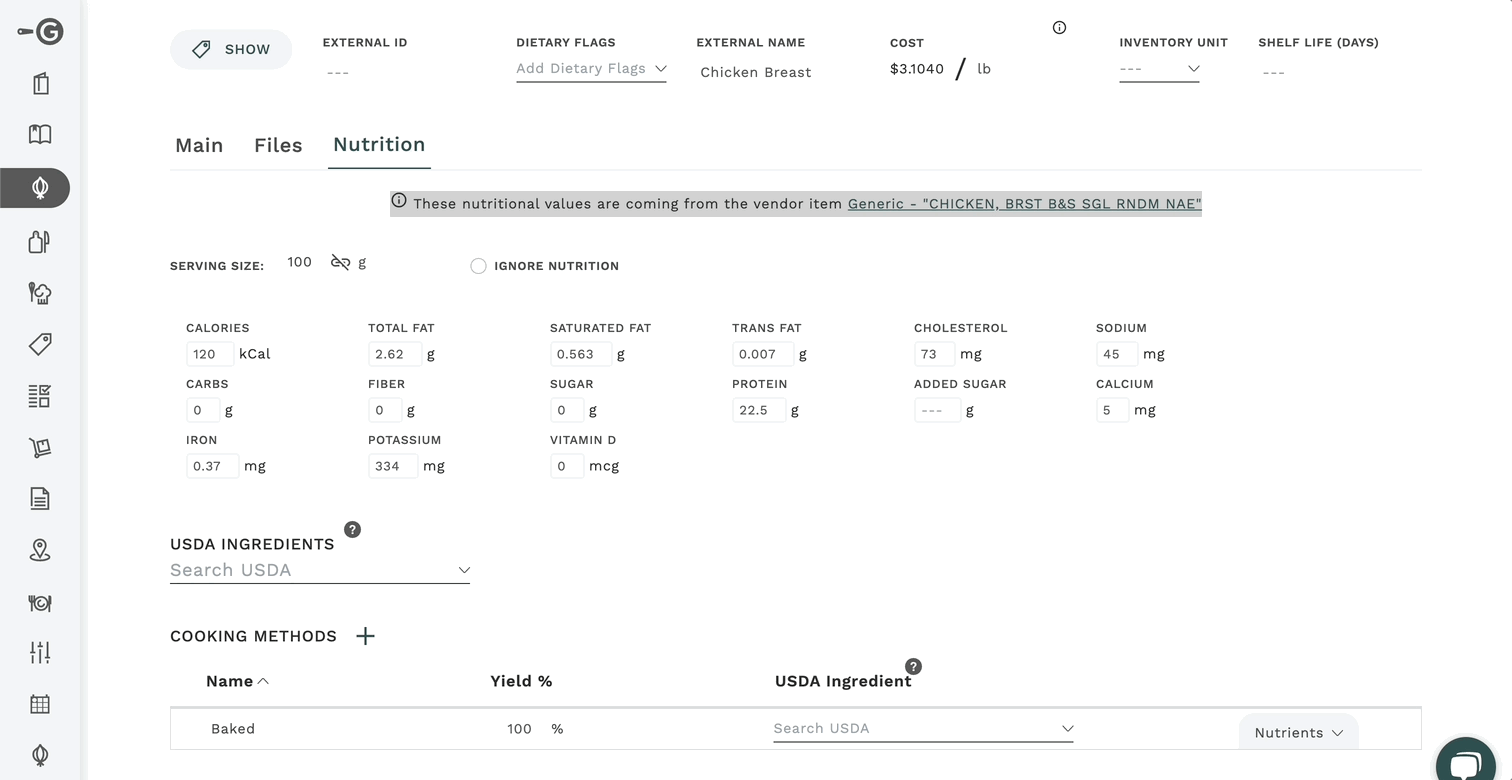Click the checklist sidebar icon
The width and height of the screenshot is (1512, 780).
(40, 396)
